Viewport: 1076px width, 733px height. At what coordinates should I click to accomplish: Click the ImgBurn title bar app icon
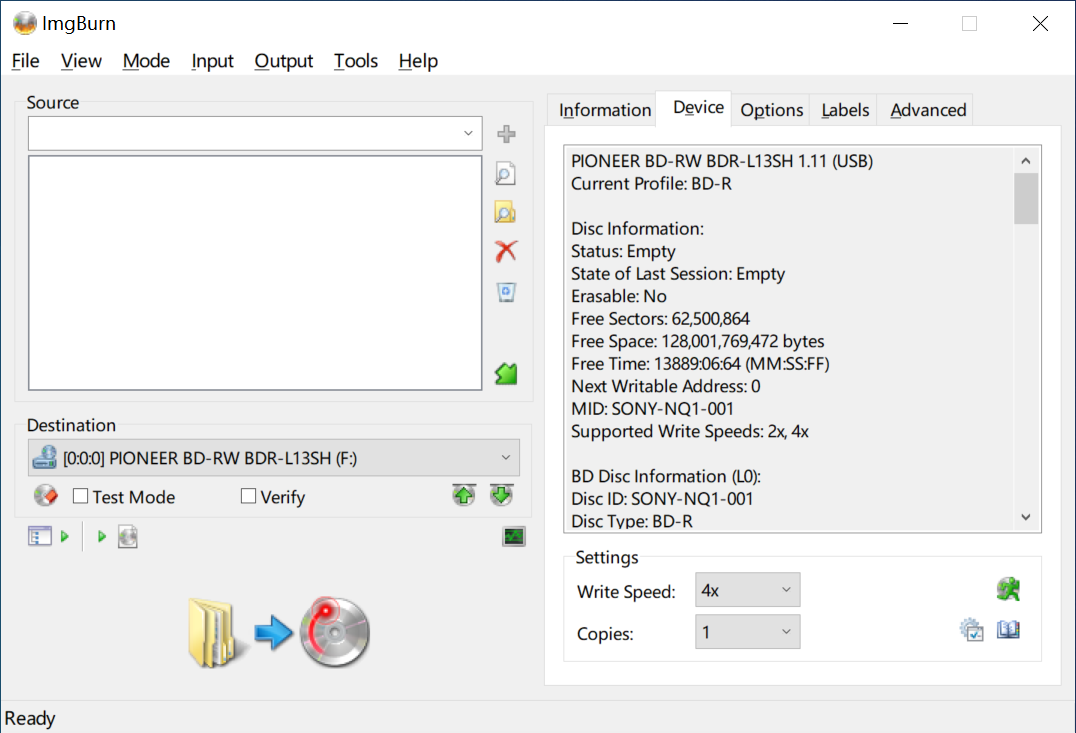pyautogui.click(x=25, y=23)
